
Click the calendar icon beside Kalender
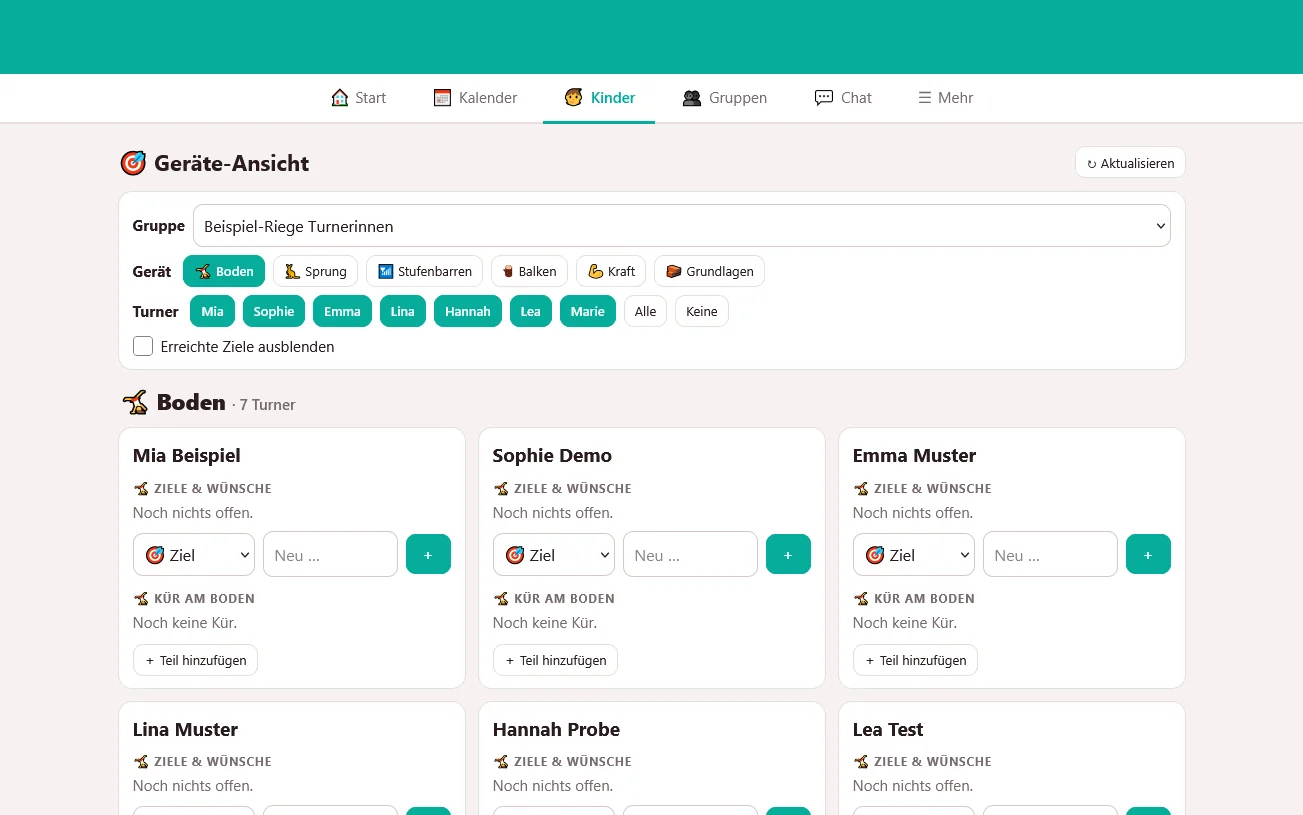[x=442, y=98]
